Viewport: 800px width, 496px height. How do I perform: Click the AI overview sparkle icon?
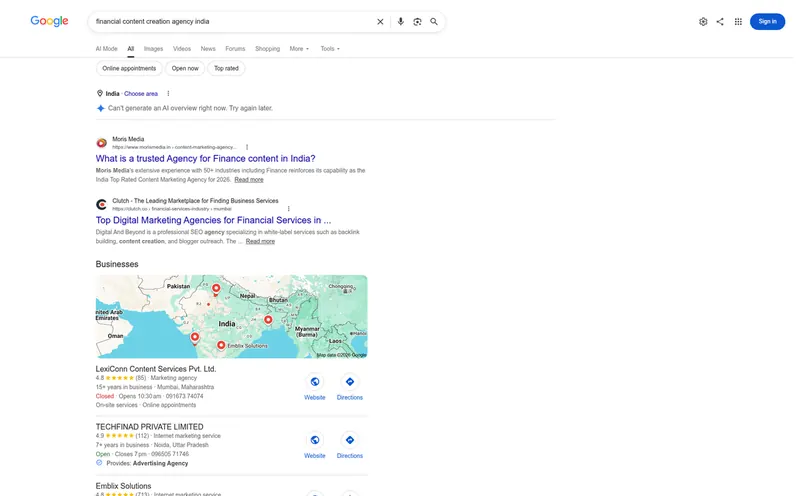[101, 108]
